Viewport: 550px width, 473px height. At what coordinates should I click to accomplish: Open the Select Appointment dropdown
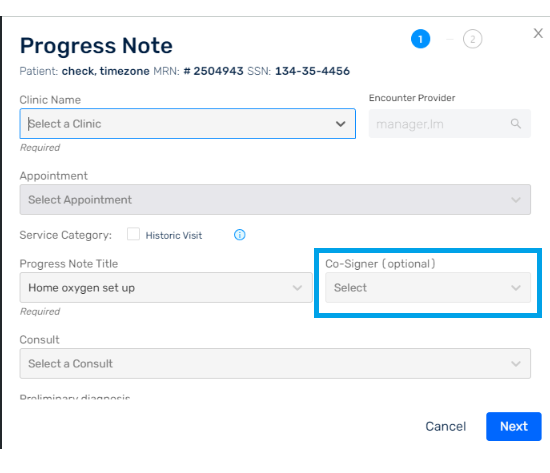coord(275,199)
